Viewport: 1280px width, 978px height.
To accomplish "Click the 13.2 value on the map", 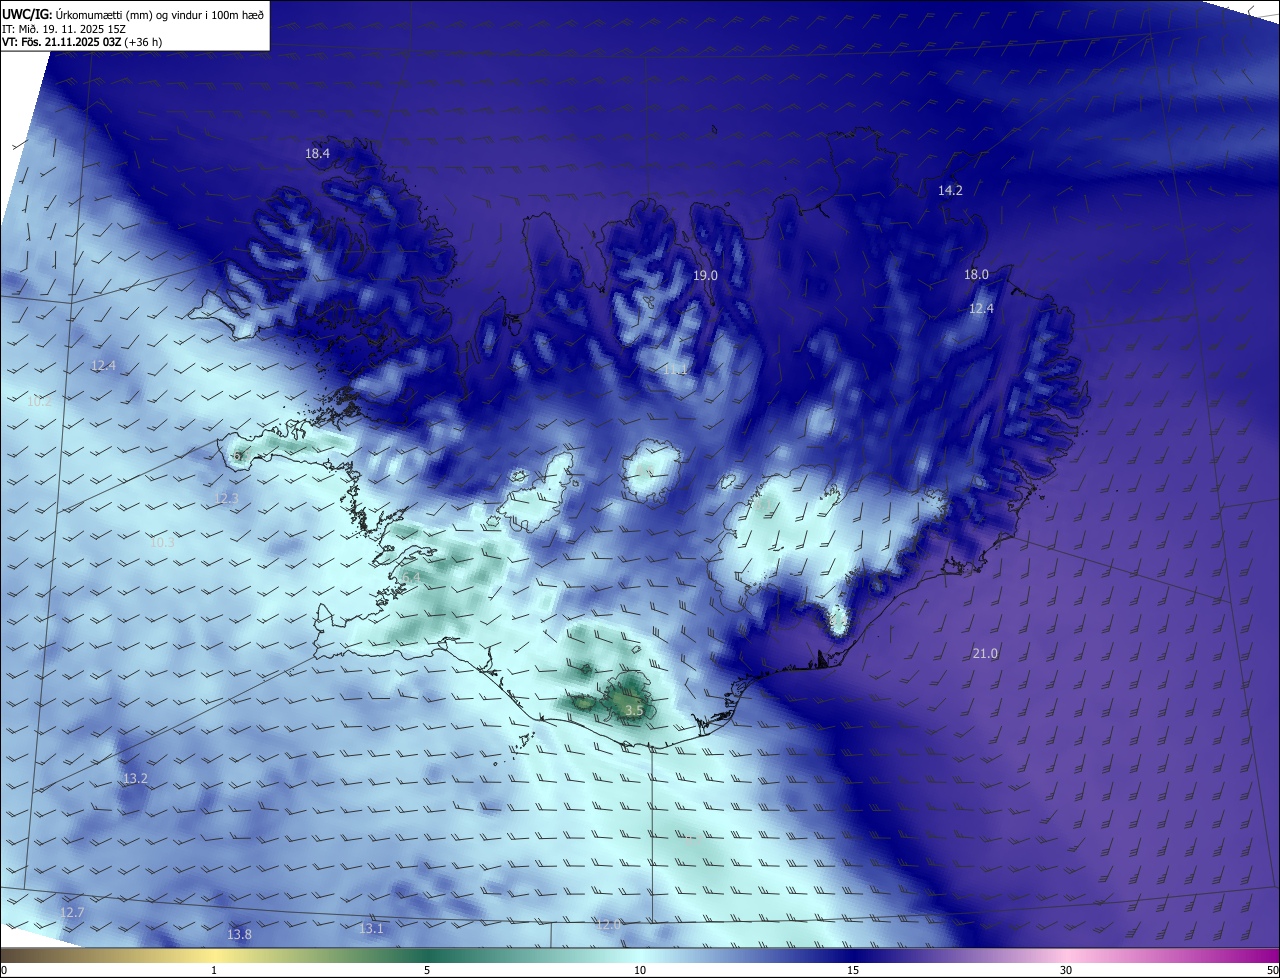I will point(135,778).
